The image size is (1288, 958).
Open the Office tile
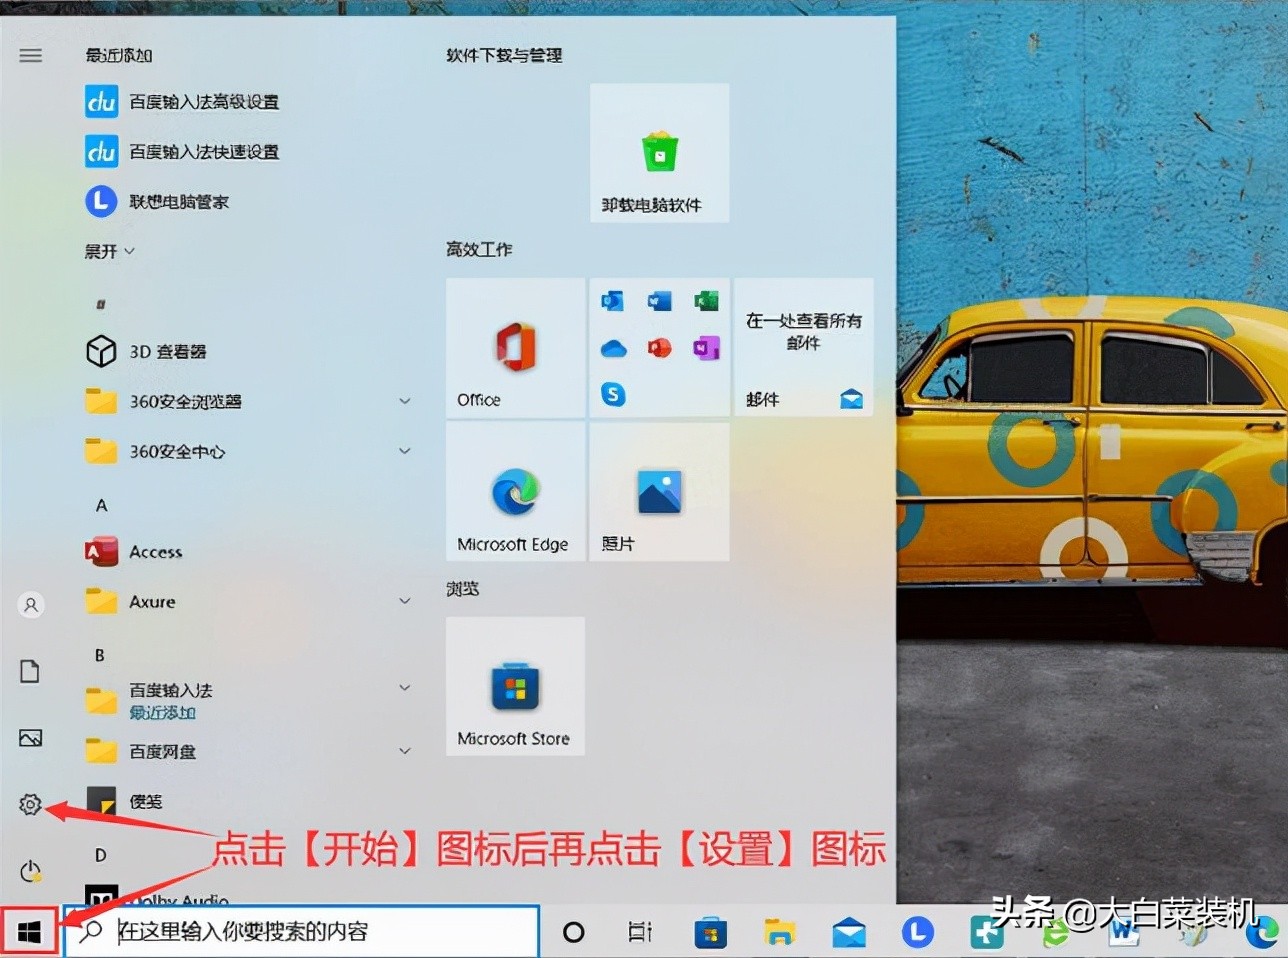coord(514,347)
